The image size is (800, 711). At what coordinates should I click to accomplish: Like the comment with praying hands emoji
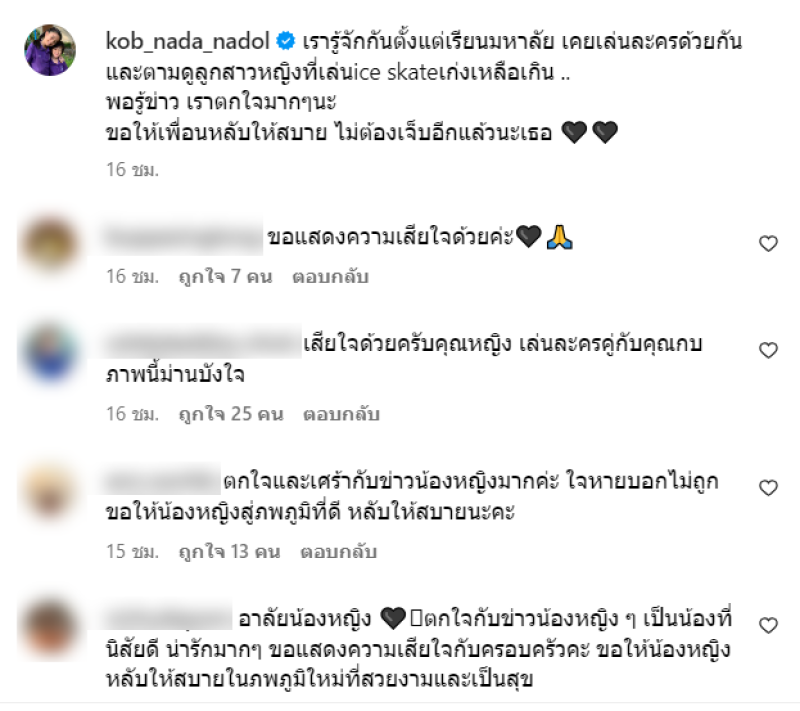pos(768,244)
